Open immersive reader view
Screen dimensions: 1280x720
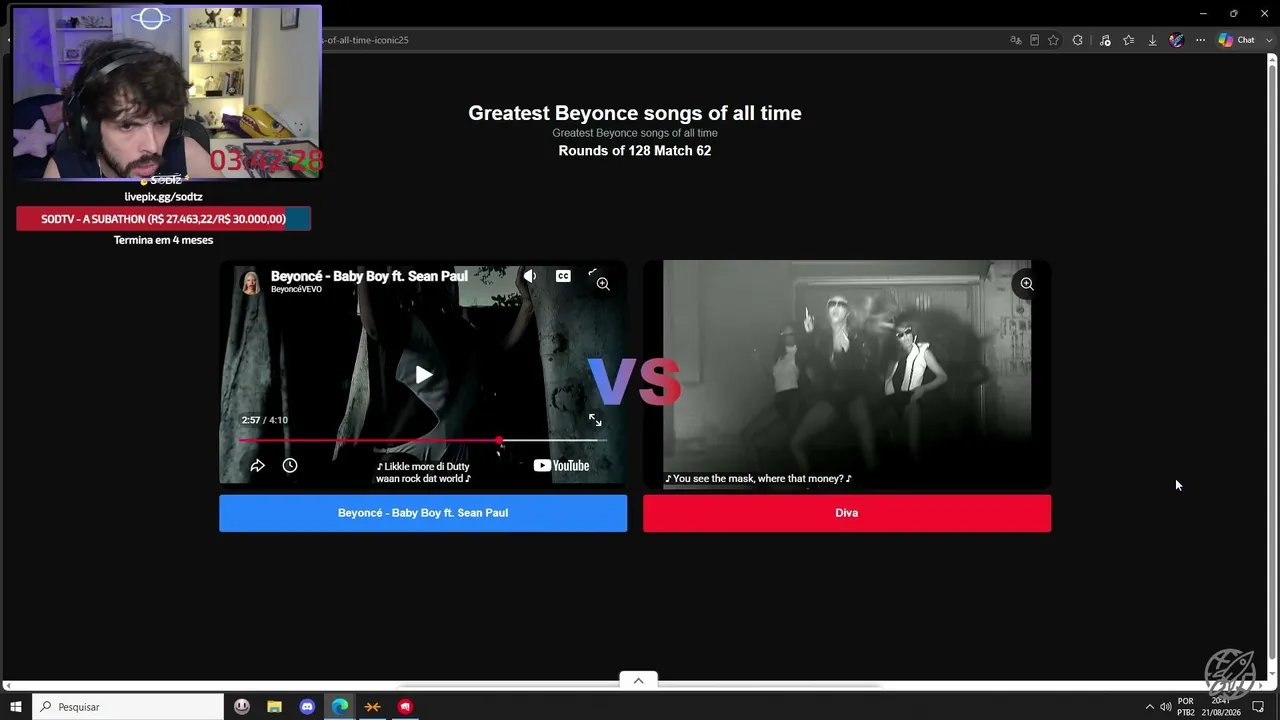[1034, 40]
